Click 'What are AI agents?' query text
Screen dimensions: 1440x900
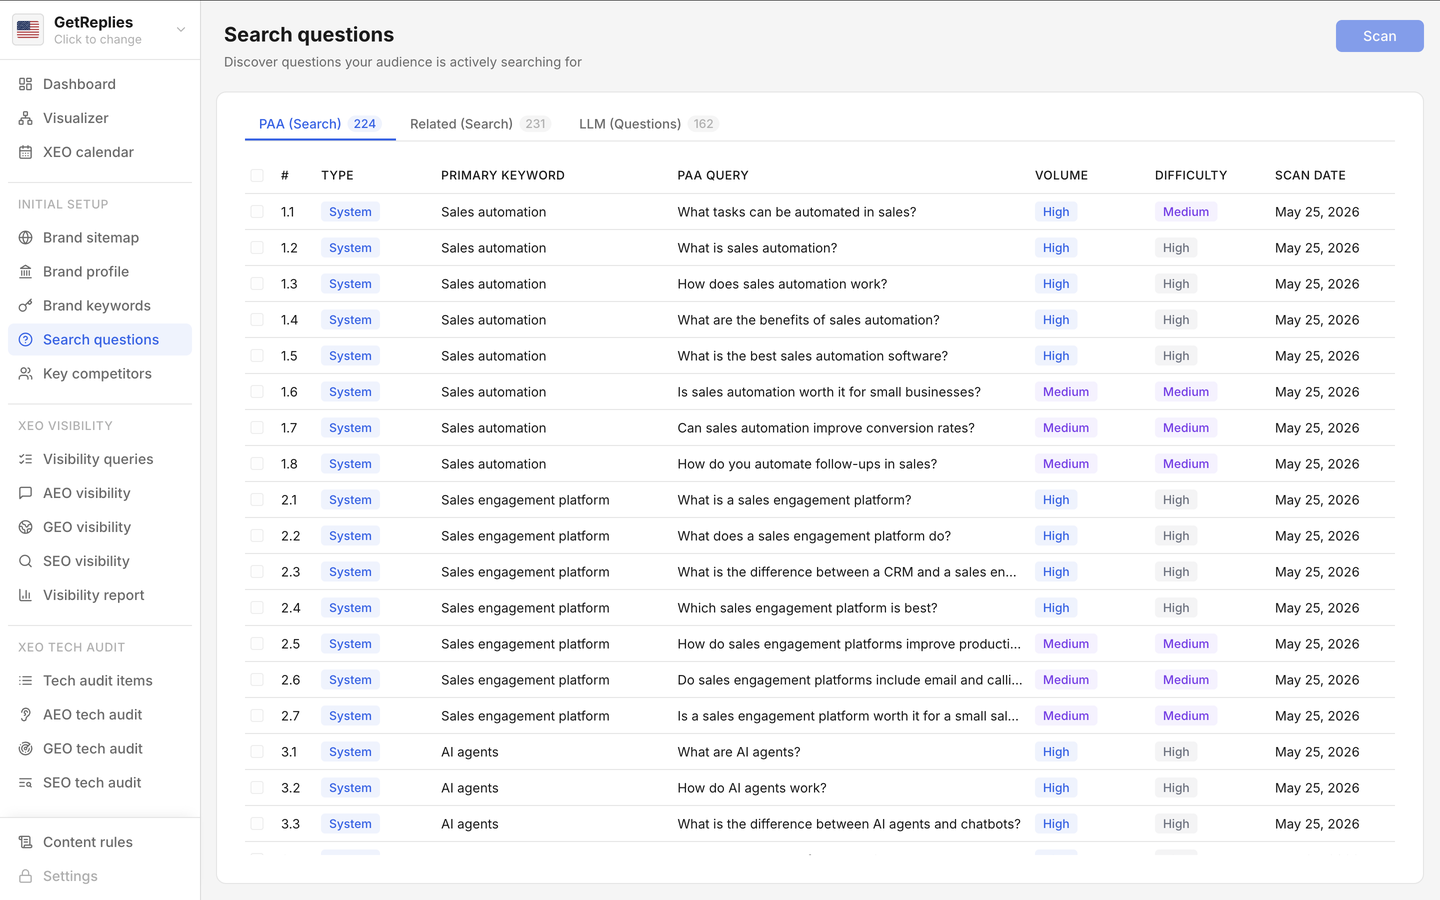point(739,752)
